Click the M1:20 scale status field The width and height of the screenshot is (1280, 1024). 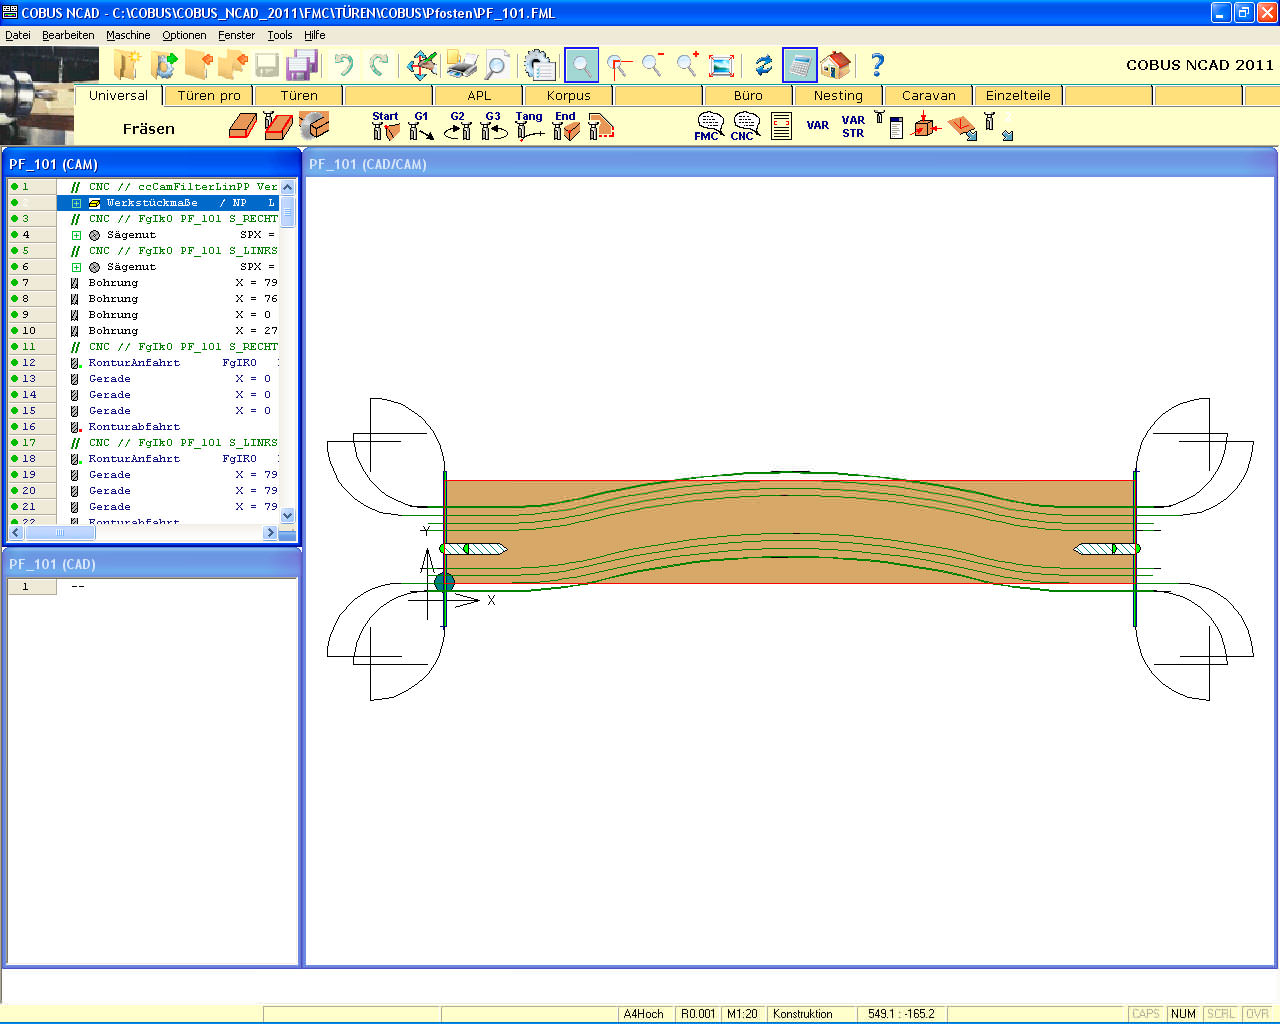[x=742, y=1014]
